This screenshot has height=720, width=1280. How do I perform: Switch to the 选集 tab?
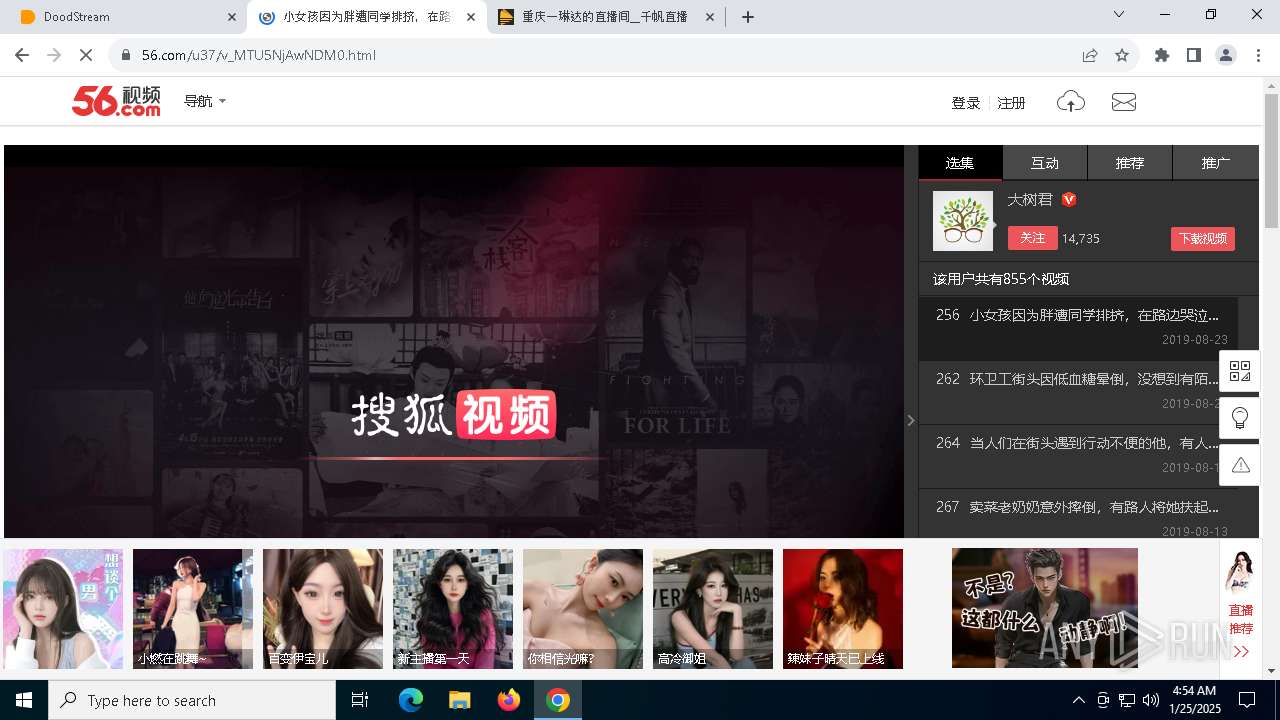[x=960, y=163]
